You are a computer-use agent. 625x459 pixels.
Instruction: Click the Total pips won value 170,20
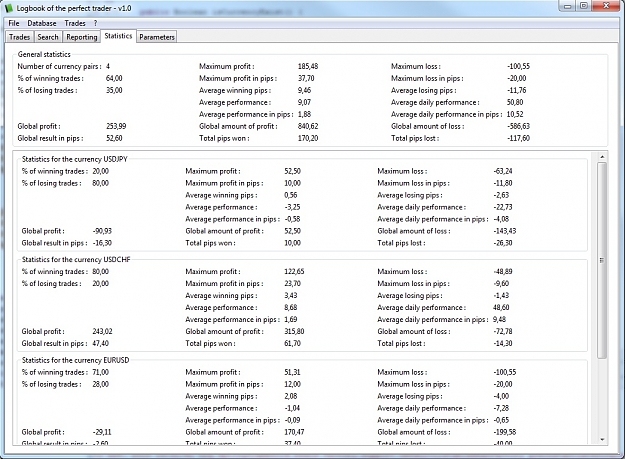pyautogui.click(x=308, y=138)
